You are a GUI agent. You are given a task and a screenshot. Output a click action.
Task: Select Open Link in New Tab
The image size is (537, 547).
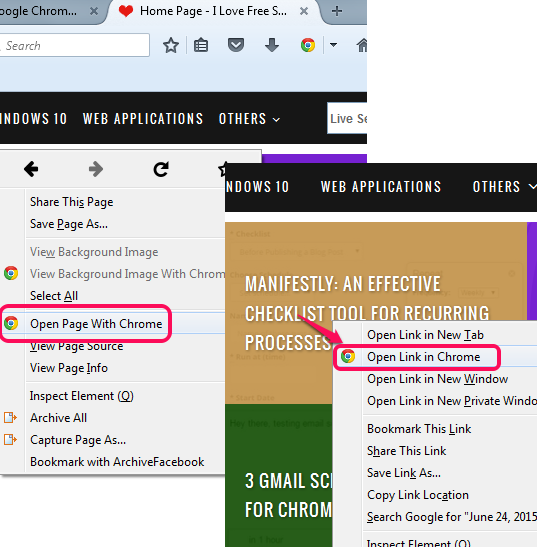[x=425, y=335]
